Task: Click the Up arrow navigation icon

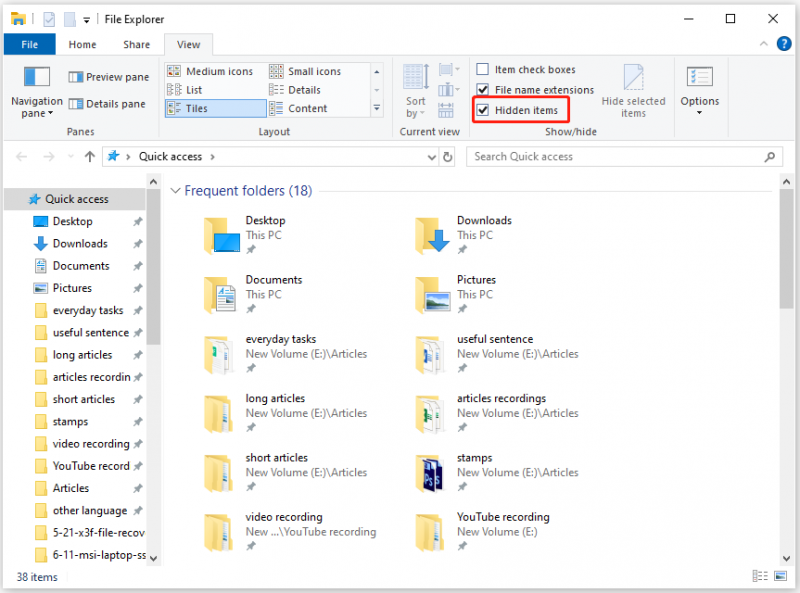Action: [x=90, y=157]
